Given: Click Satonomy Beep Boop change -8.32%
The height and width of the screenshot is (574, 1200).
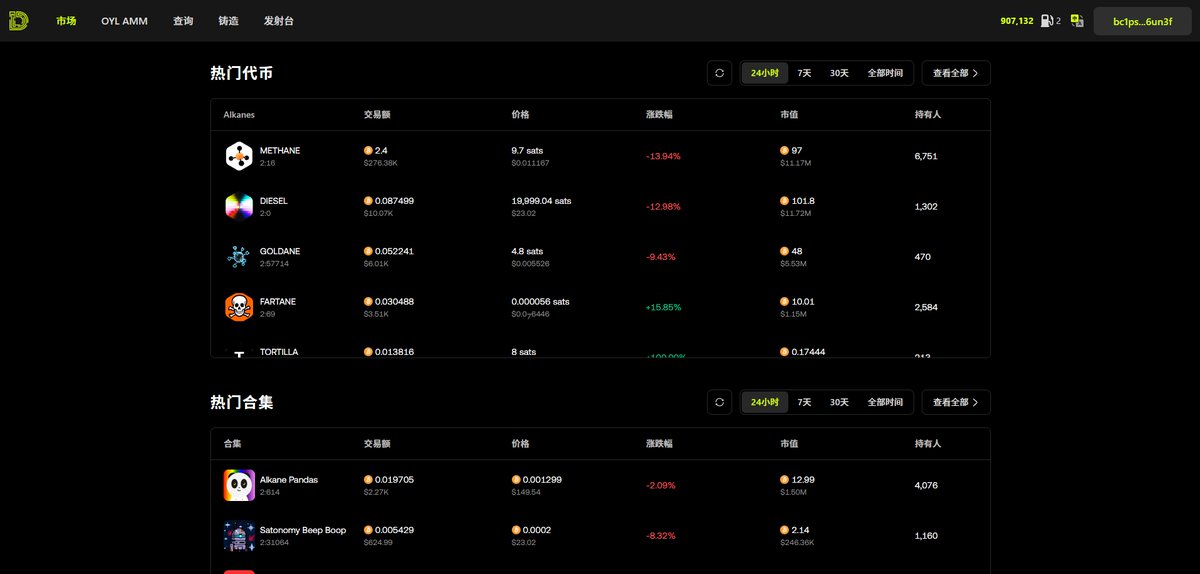Looking at the screenshot, I should click(x=661, y=536).
